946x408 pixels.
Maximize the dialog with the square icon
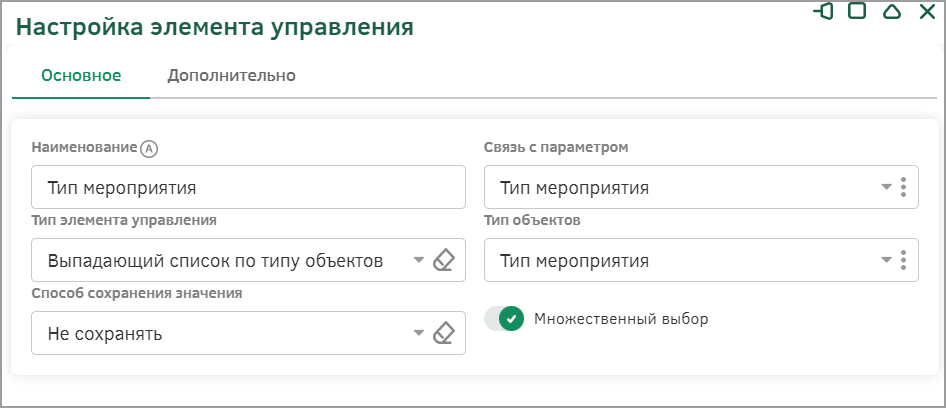[x=857, y=11]
